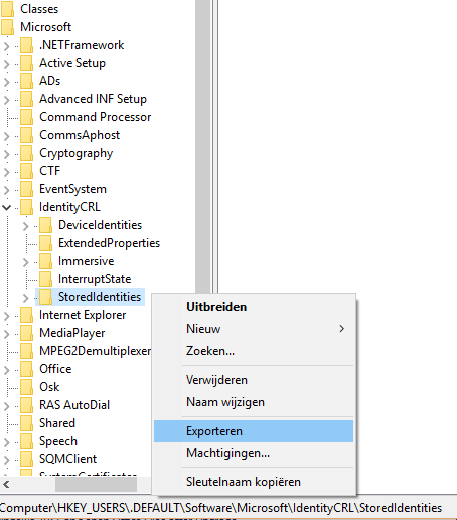Expand the Office key
Screen dimensions: 457x520
pyautogui.click(x=7, y=370)
